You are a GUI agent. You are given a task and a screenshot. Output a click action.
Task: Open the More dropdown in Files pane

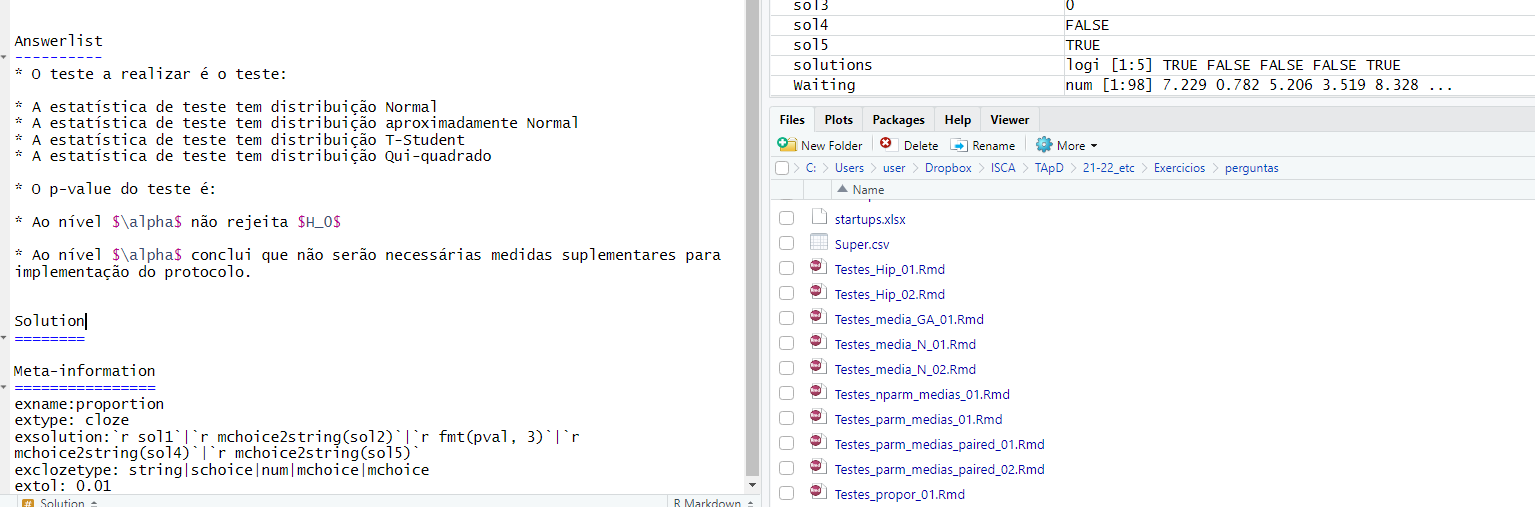[1067, 145]
